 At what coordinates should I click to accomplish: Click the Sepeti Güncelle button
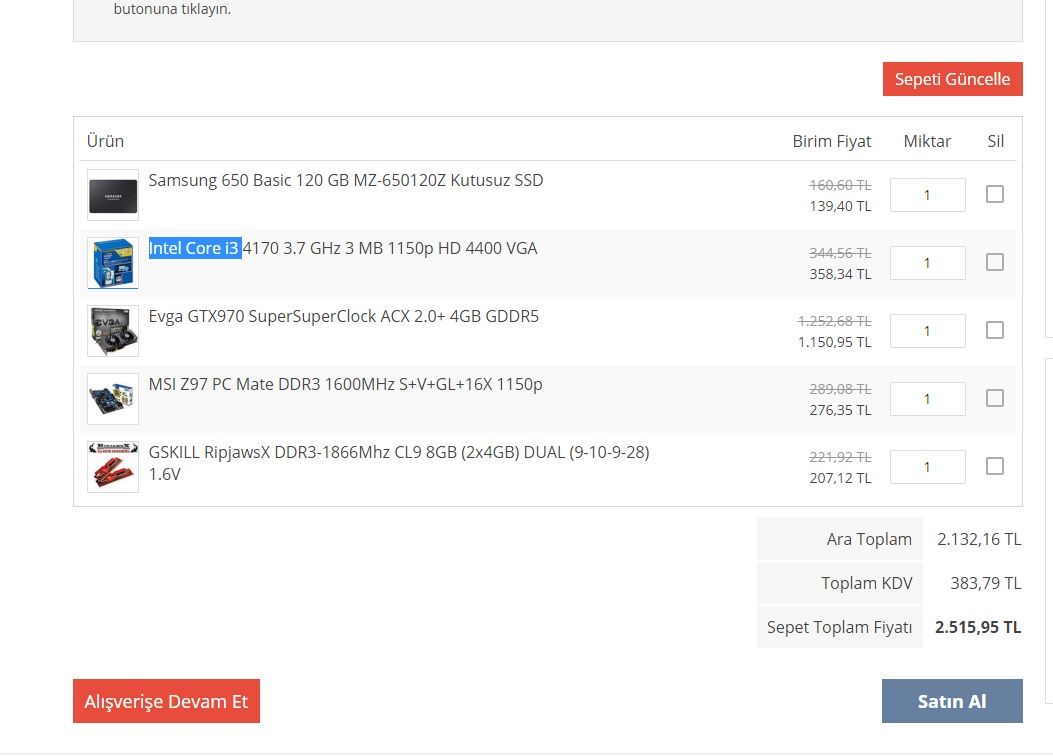952,79
